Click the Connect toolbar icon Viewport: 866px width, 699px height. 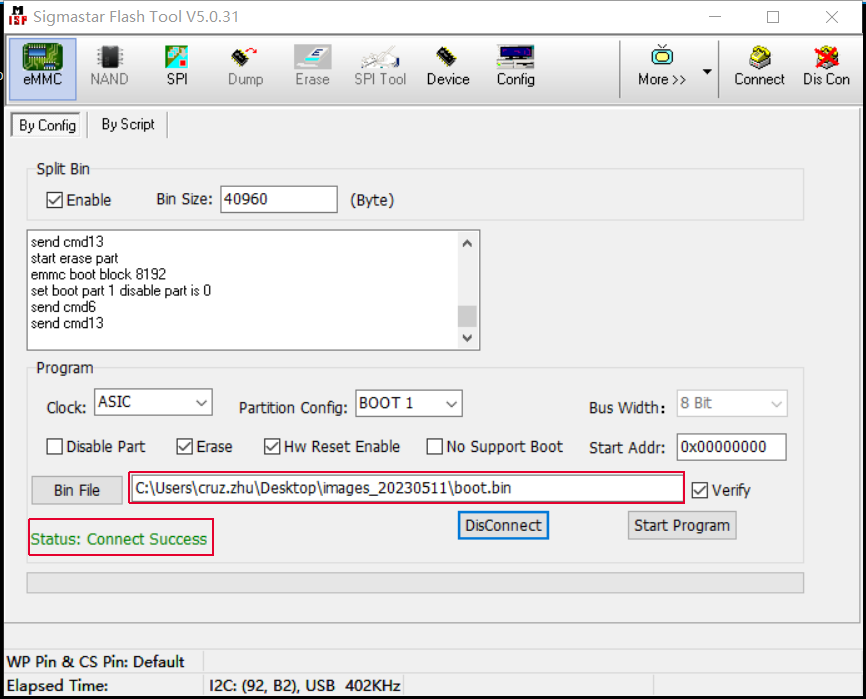(x=759, y=68)
